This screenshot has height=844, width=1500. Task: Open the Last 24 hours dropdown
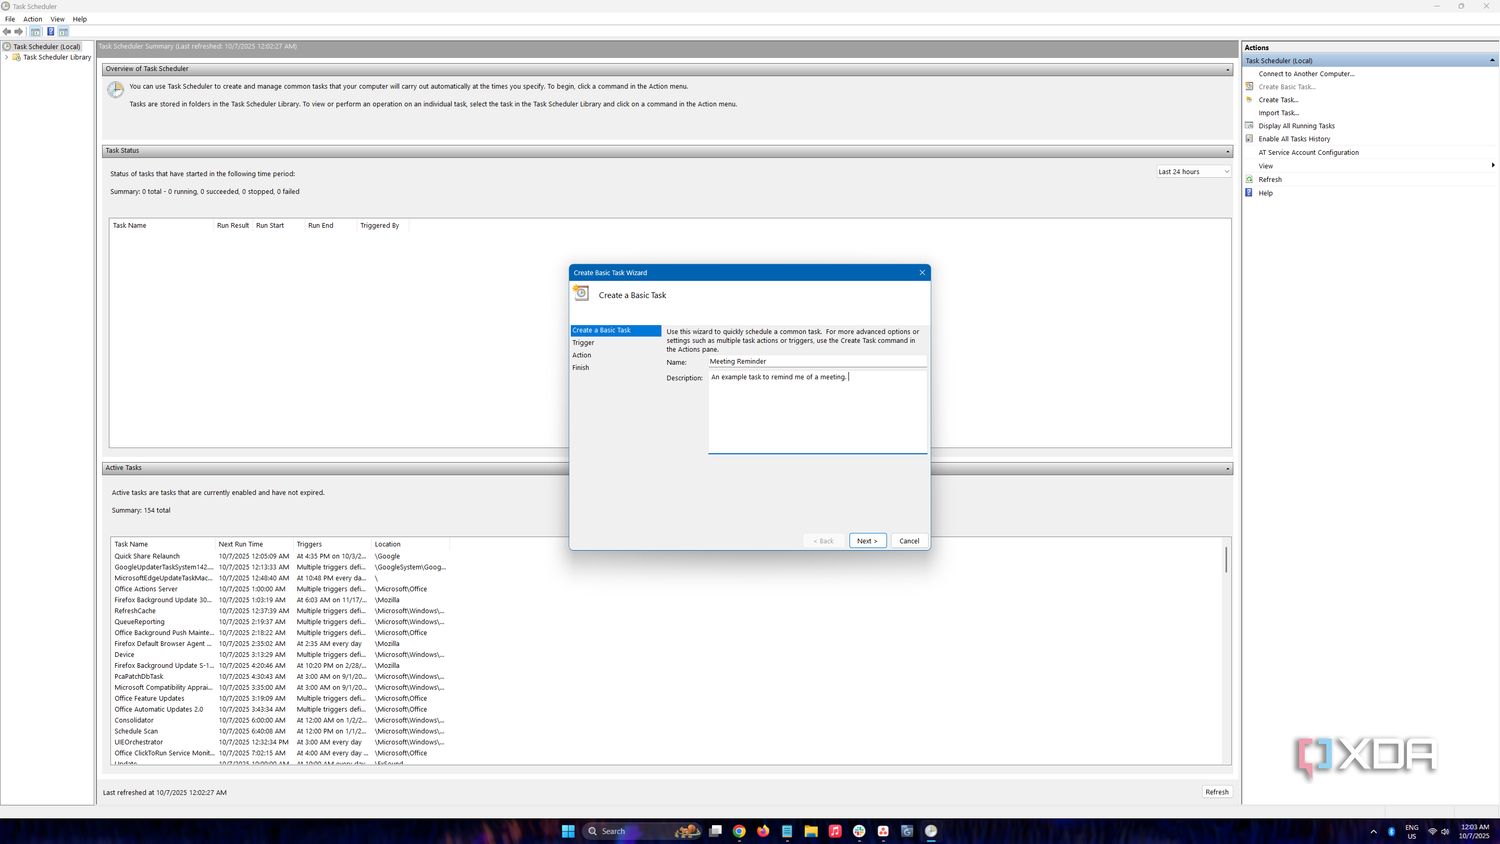(x=1194, y=172)
